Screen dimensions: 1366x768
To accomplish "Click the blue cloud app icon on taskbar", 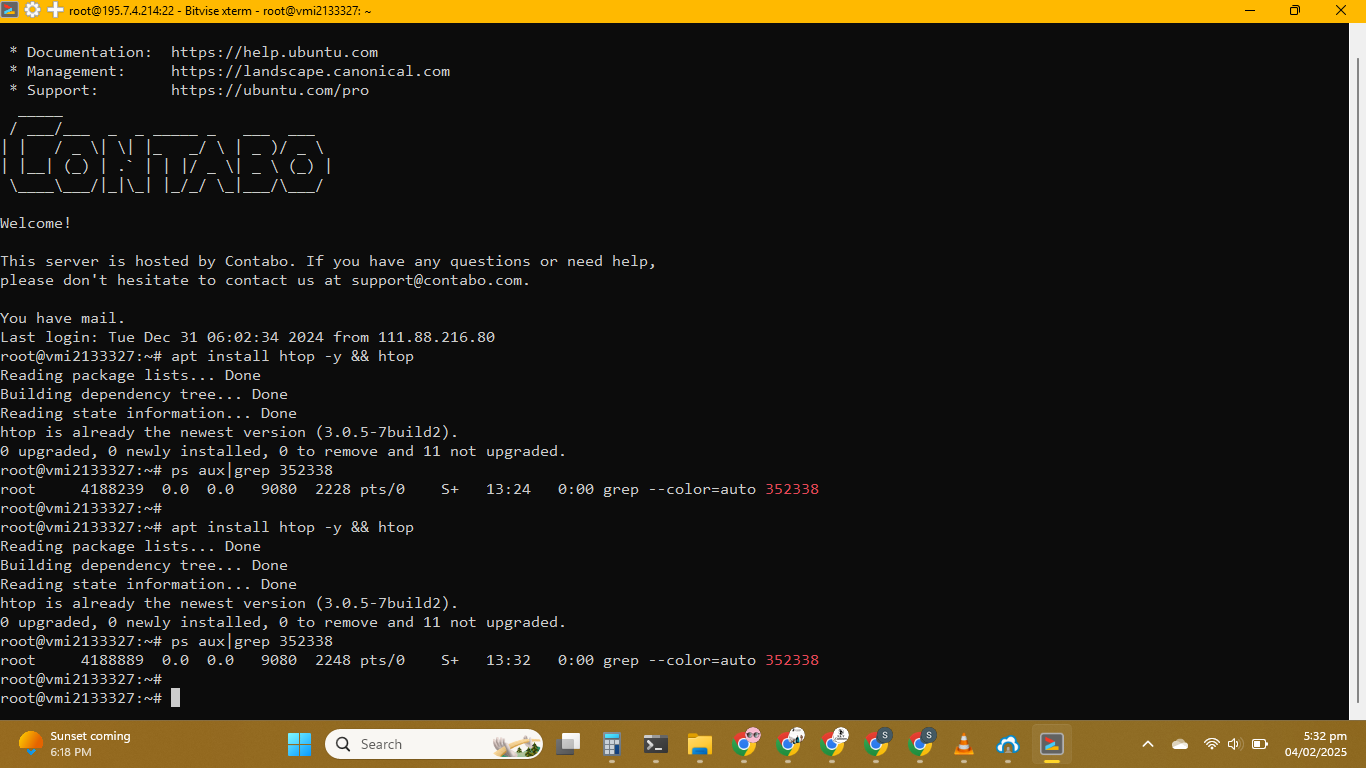I will (1008, 744).
